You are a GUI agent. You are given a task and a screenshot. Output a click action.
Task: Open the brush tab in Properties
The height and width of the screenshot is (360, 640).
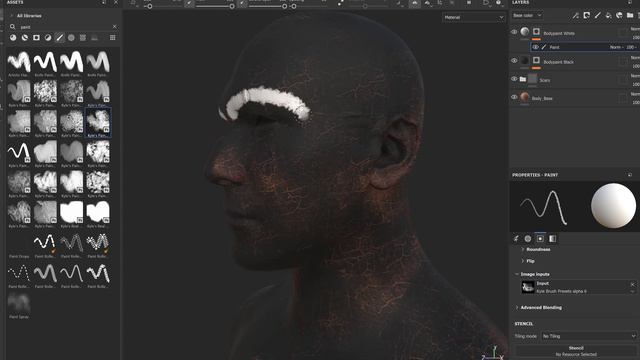coord(516,239)
